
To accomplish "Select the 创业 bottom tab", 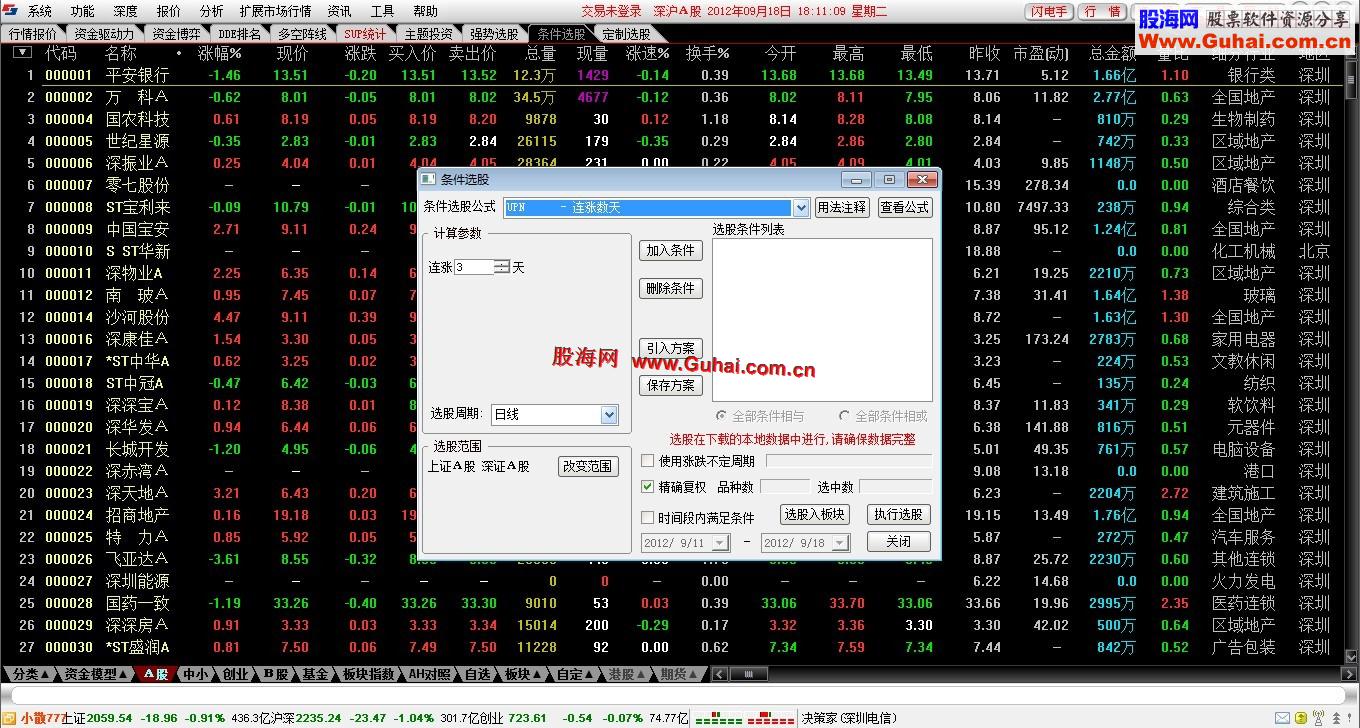I will [234, 675].
